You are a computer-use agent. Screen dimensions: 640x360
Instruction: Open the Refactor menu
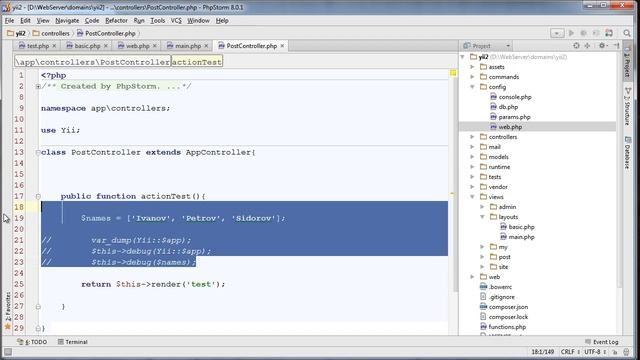[116, 20]
